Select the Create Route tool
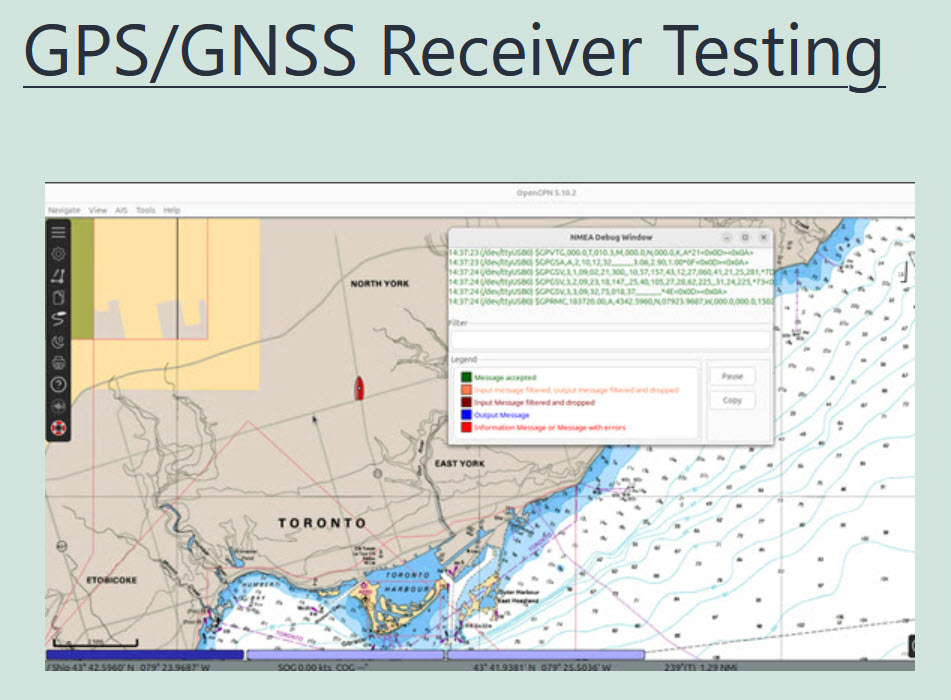The image size is (951, 700). pyautogui.click(x=58, y=275)
